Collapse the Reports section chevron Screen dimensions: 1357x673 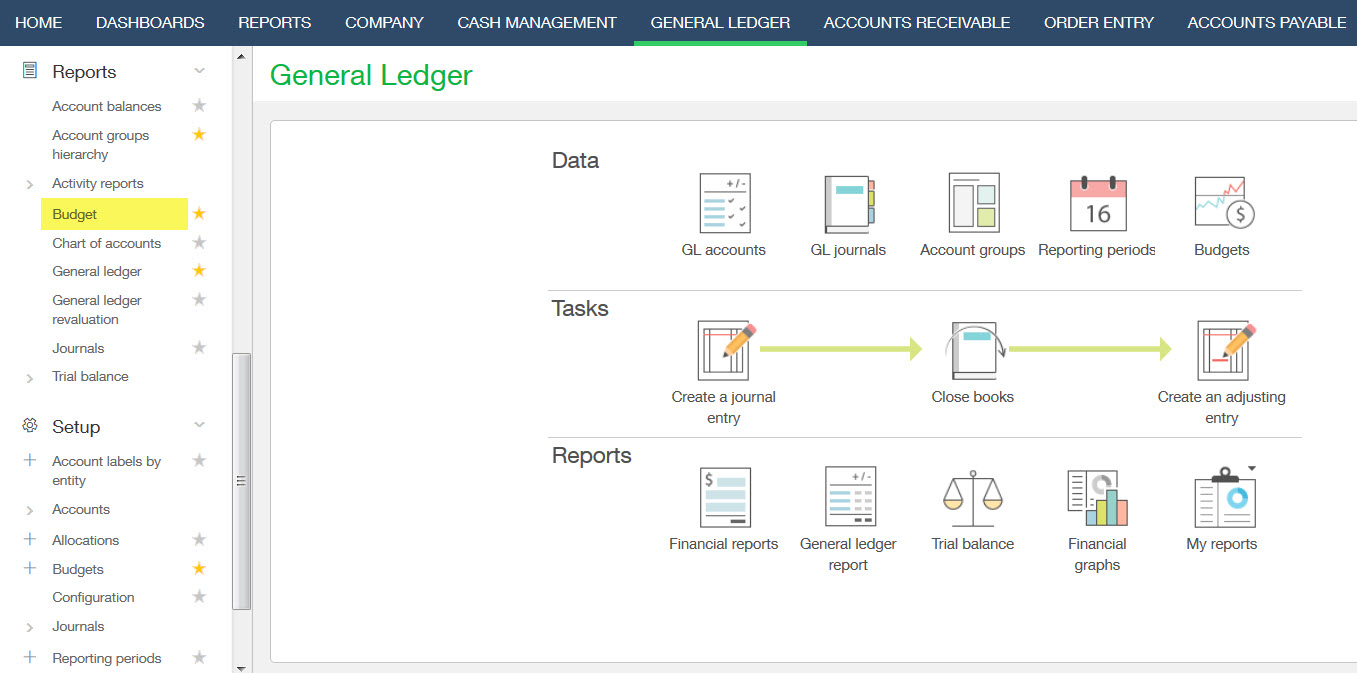coord(199,72)
